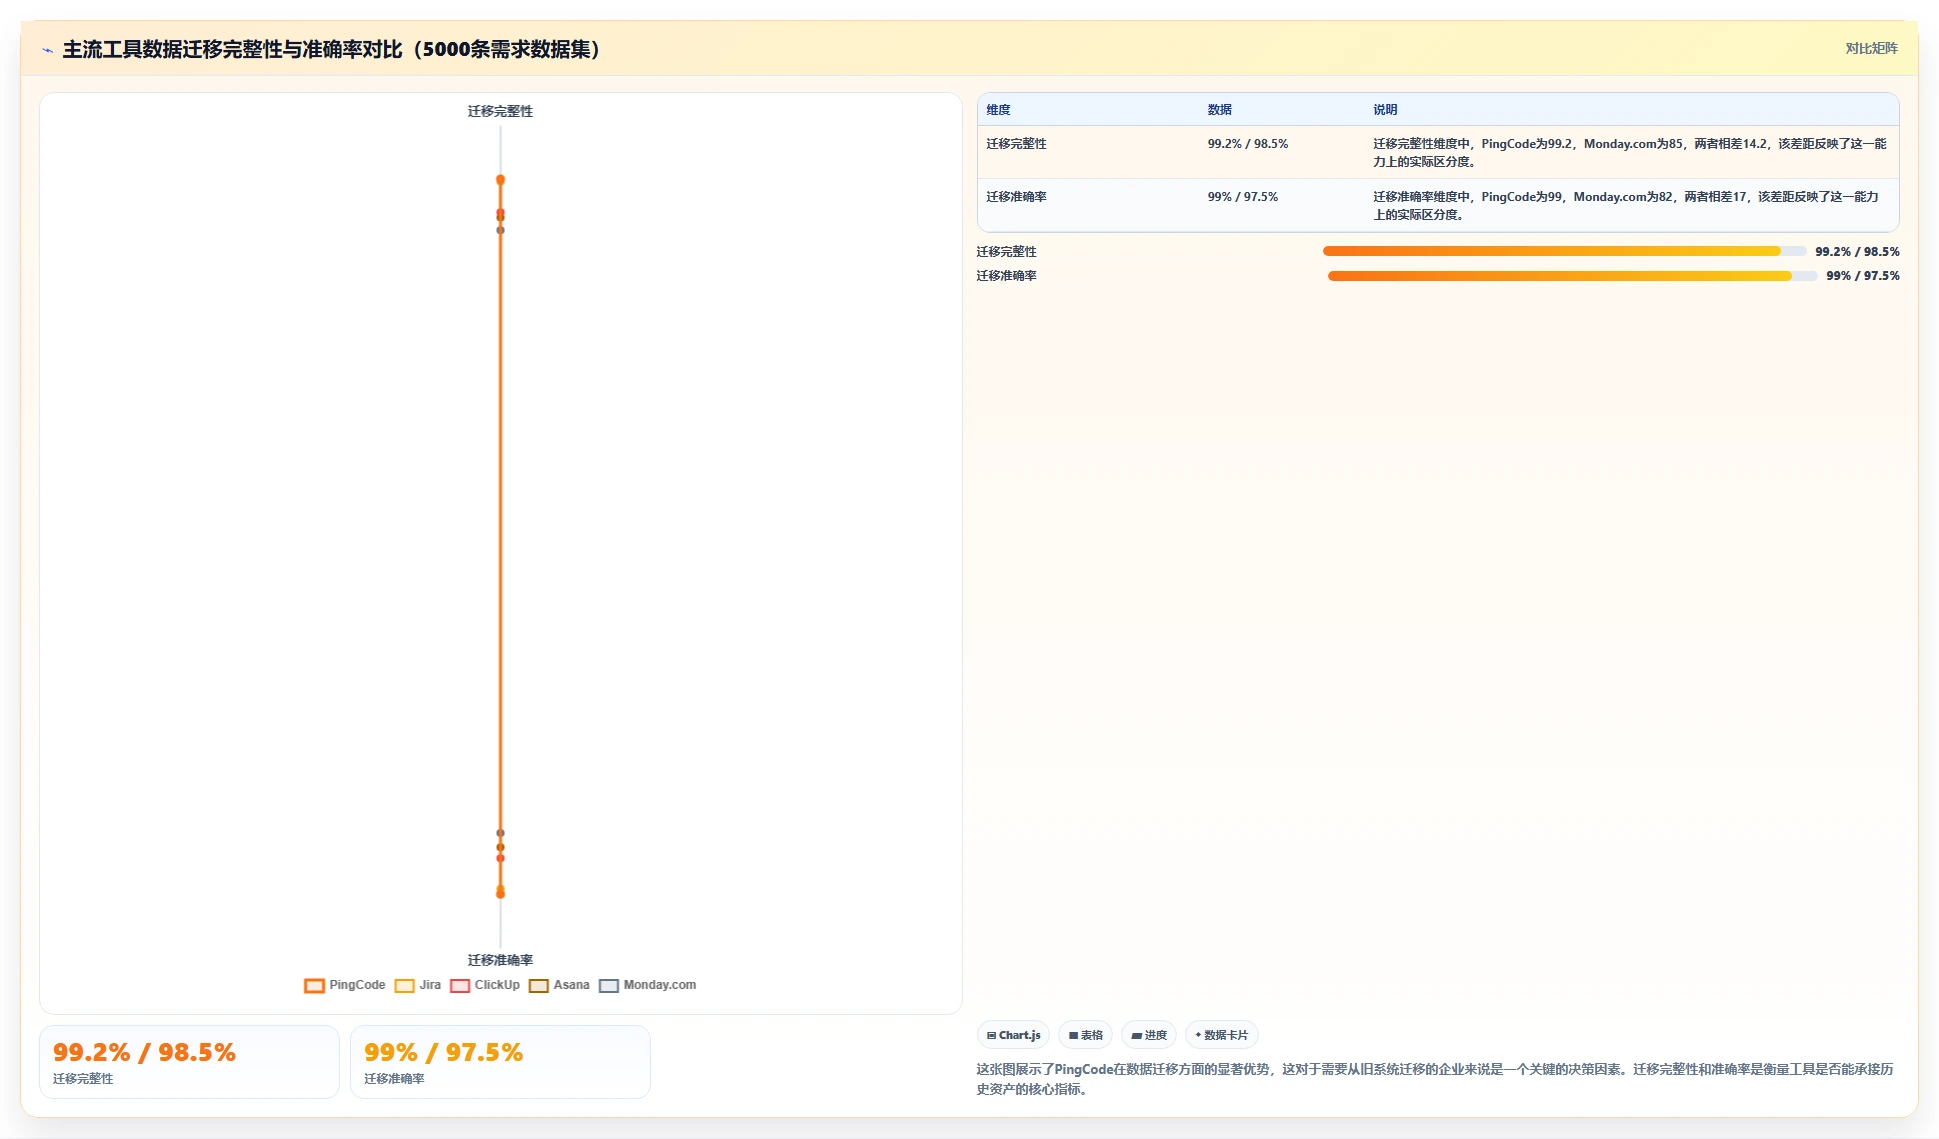1939x1139 pixels.
Task: Click the 对比矩阵 label
Action: [x=1871, y=48]
